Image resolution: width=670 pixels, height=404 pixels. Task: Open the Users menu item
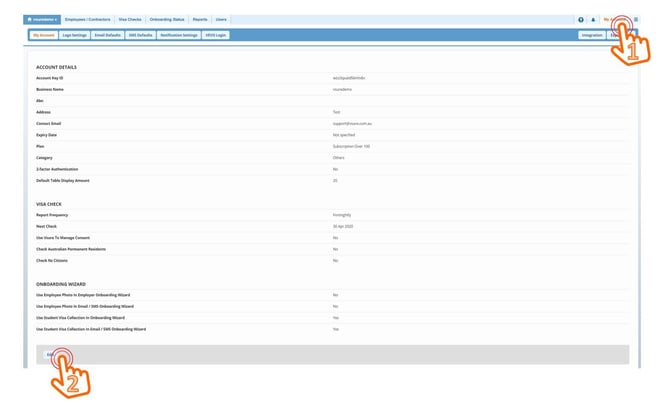(x=221, y=19)
